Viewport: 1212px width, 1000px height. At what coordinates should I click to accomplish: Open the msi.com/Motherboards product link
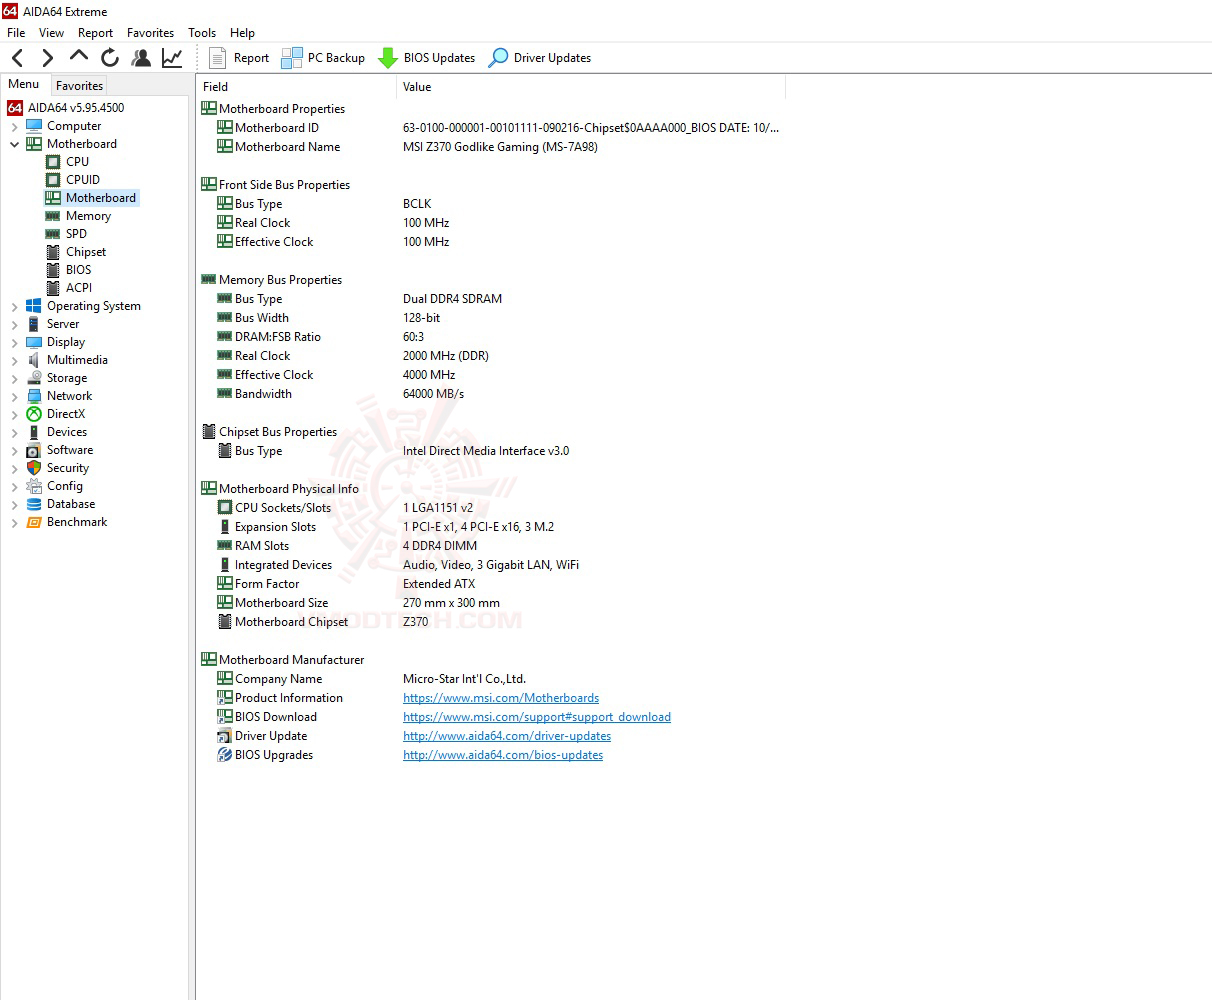point(501,698)
